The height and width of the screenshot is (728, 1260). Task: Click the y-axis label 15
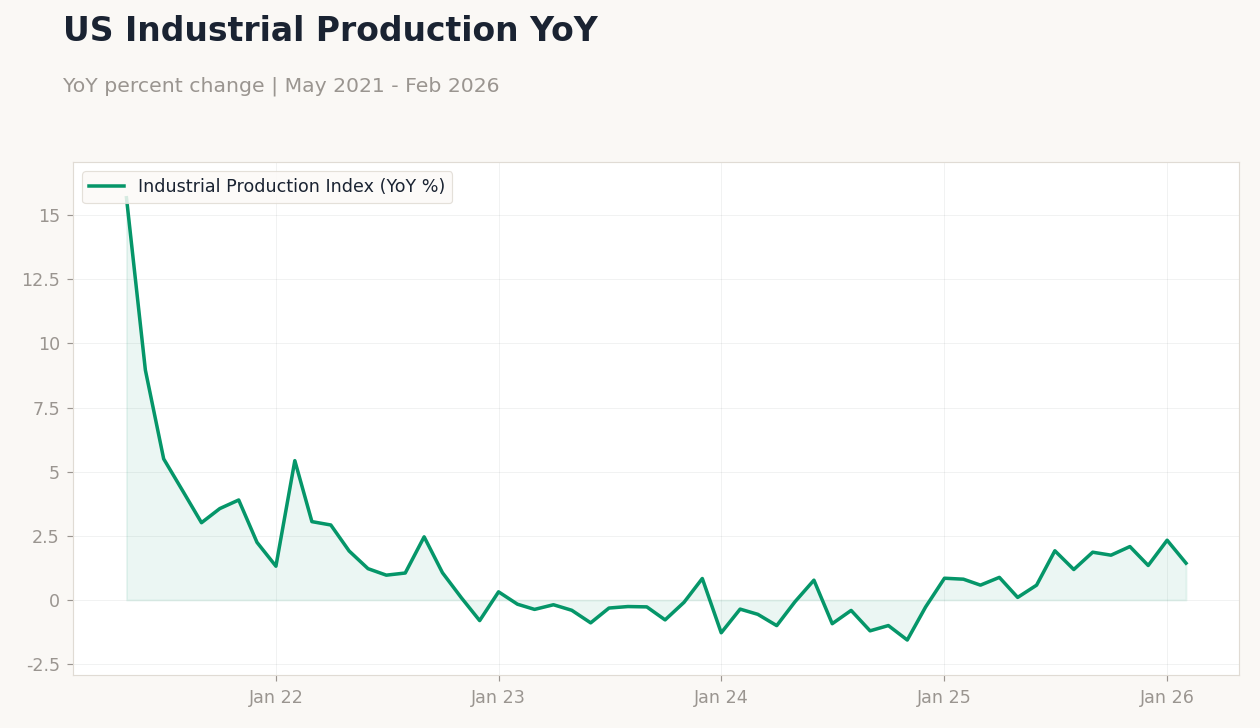click(50, 216)
